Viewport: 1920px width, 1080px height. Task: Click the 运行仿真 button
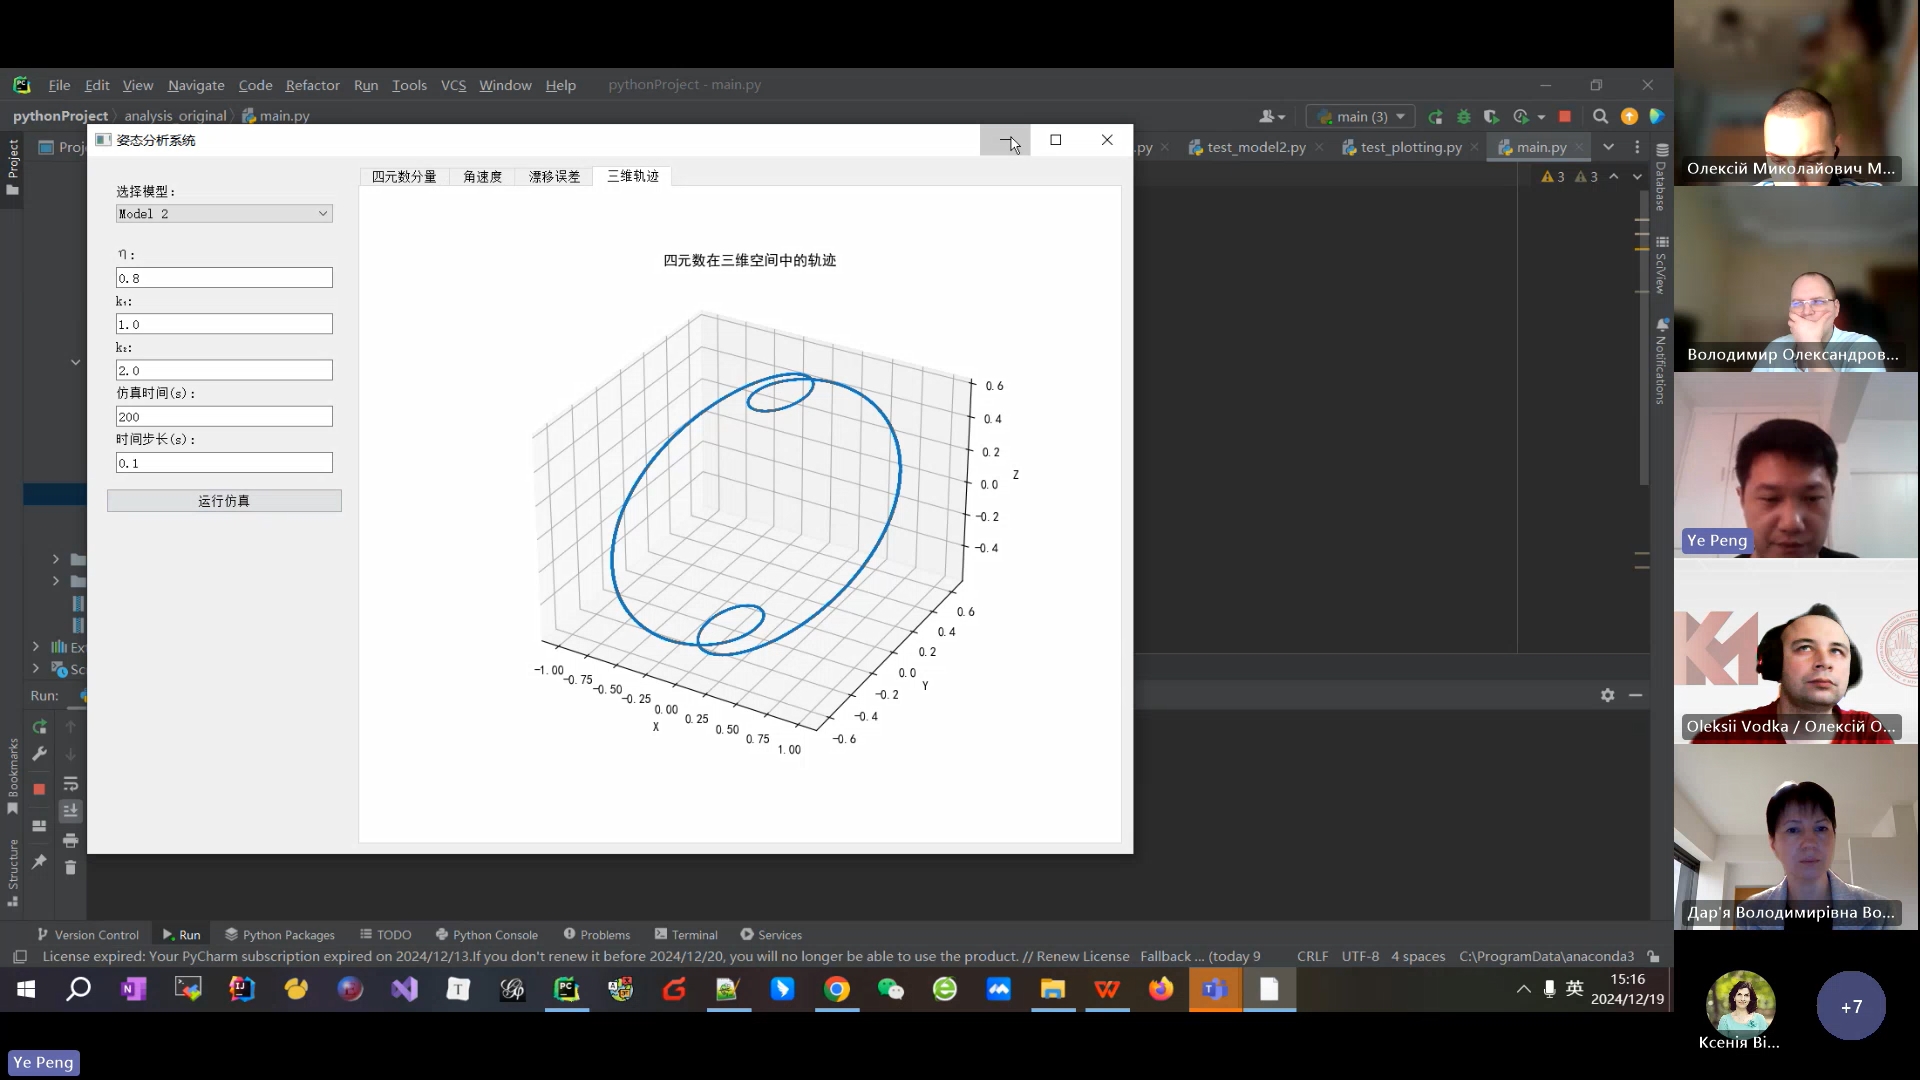[224, 501]
